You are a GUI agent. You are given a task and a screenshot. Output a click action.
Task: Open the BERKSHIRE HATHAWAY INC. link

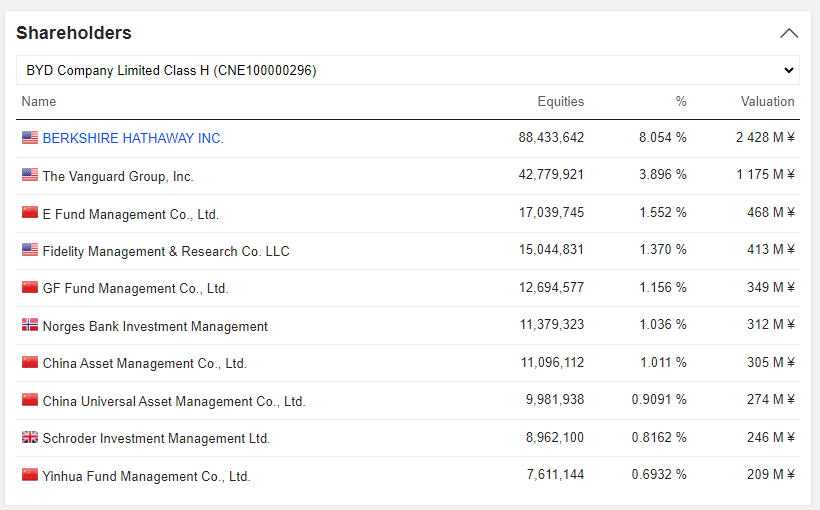coord(133,138)
